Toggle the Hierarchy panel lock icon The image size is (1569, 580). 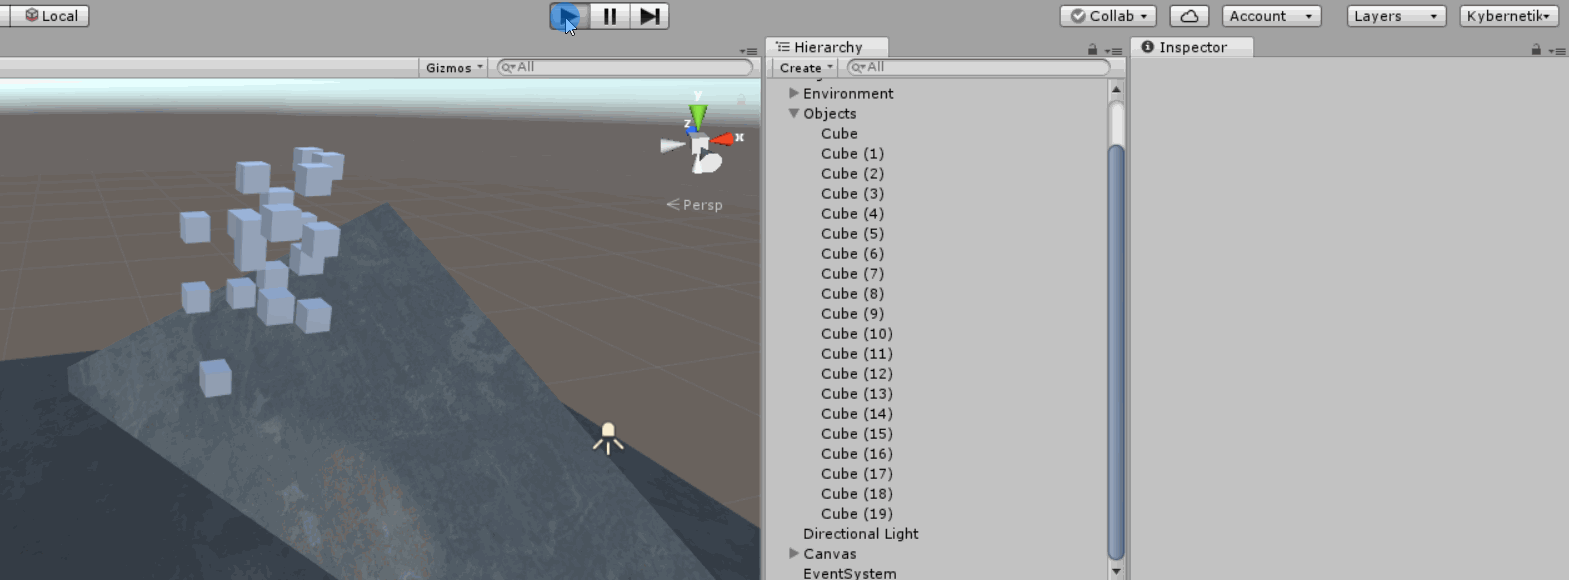coord(1092,50)
